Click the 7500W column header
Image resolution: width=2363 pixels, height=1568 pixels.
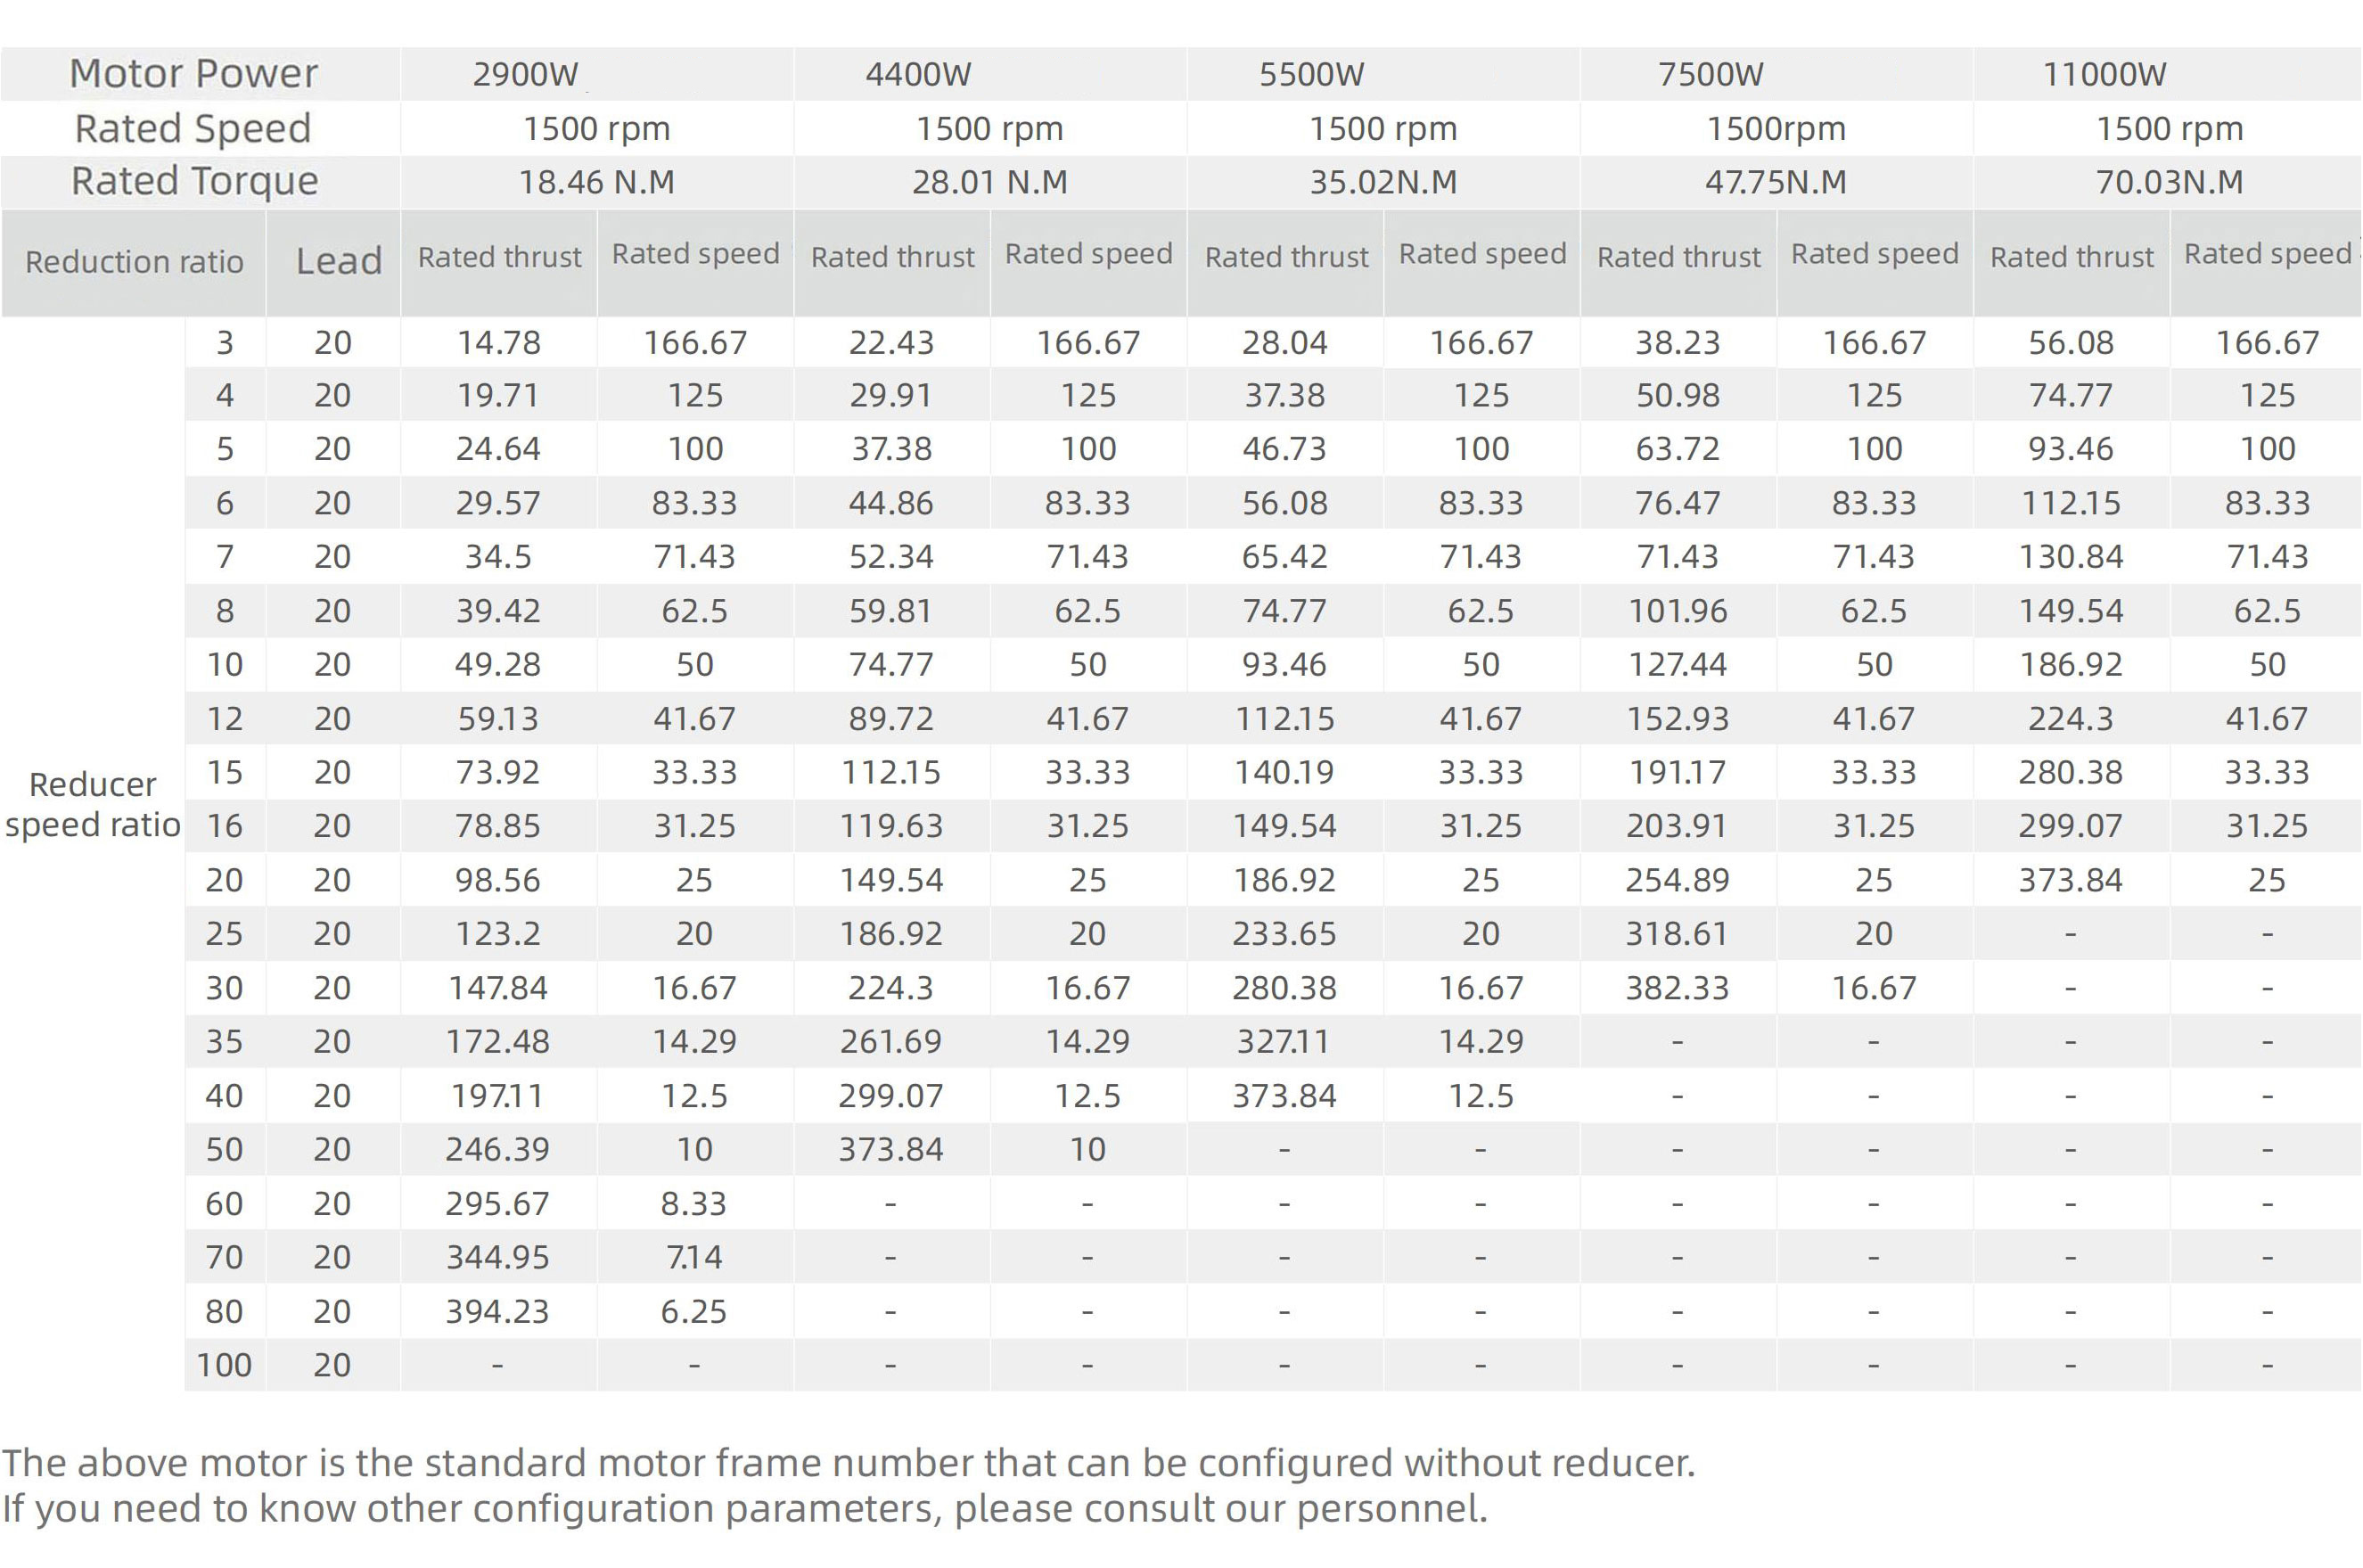[x=1710, y=74]
